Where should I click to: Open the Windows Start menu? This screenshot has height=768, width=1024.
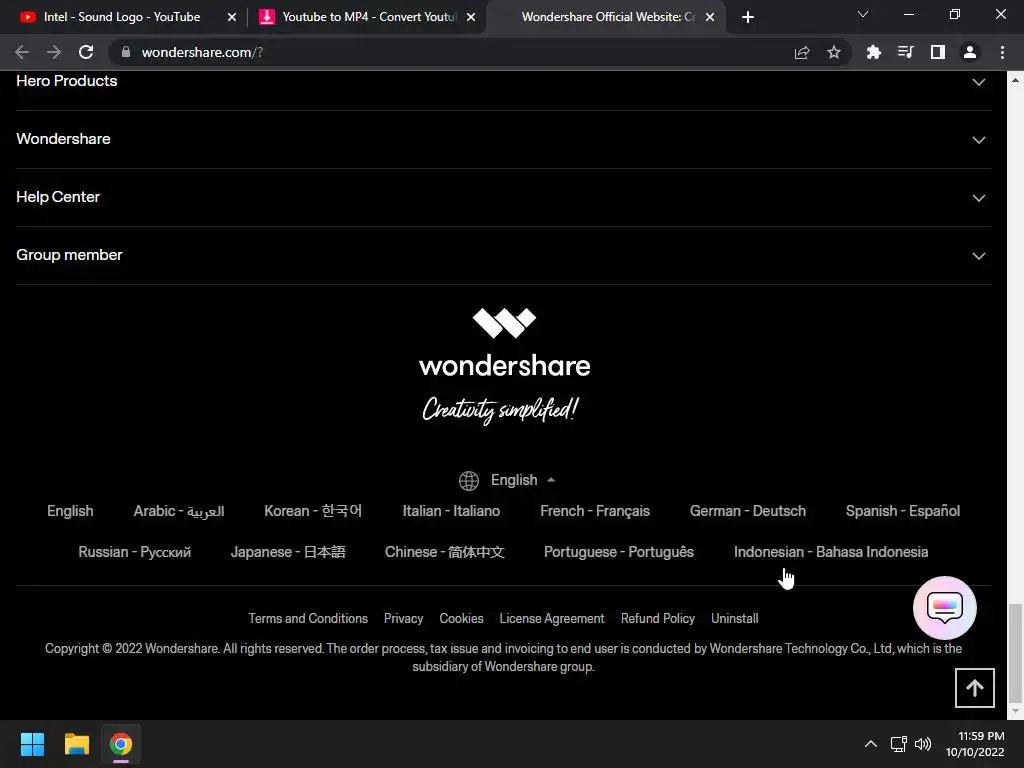point(32,744)
